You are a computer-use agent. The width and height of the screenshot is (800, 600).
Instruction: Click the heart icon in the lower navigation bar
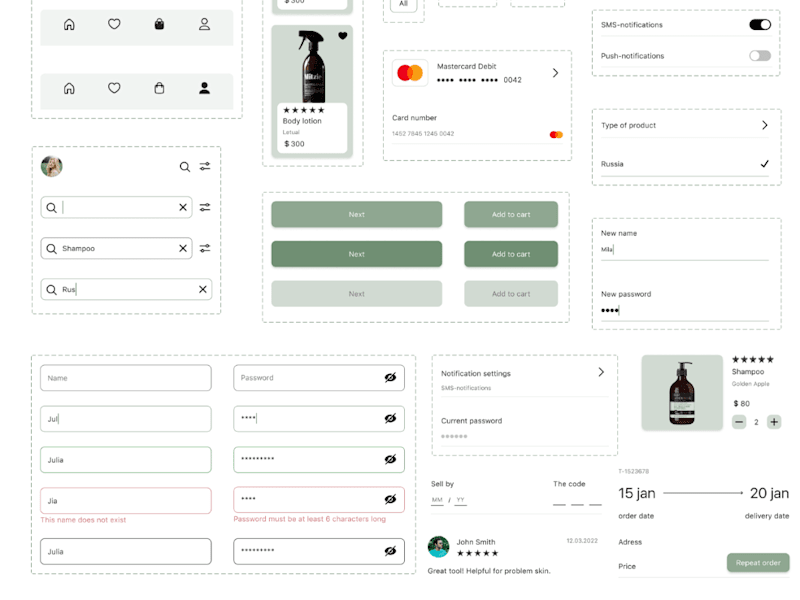[114, 88]
